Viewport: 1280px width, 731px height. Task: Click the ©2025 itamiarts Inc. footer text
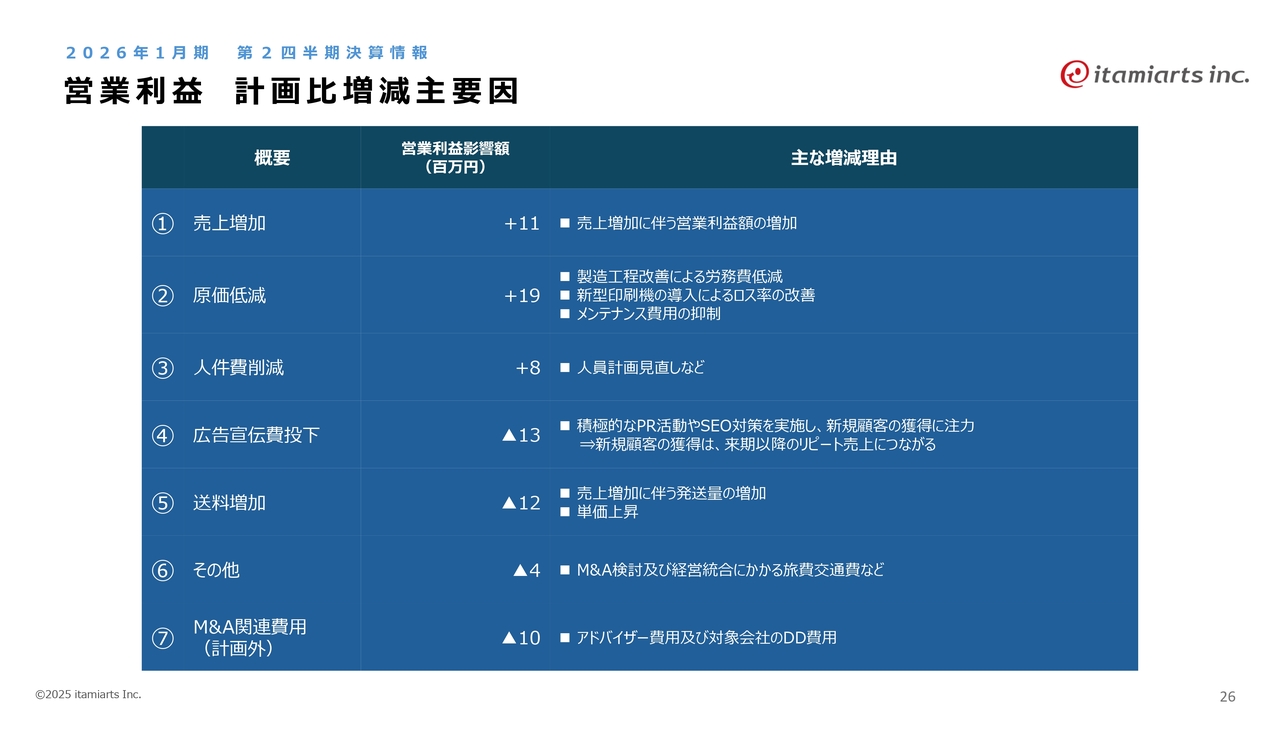[88, 694]
